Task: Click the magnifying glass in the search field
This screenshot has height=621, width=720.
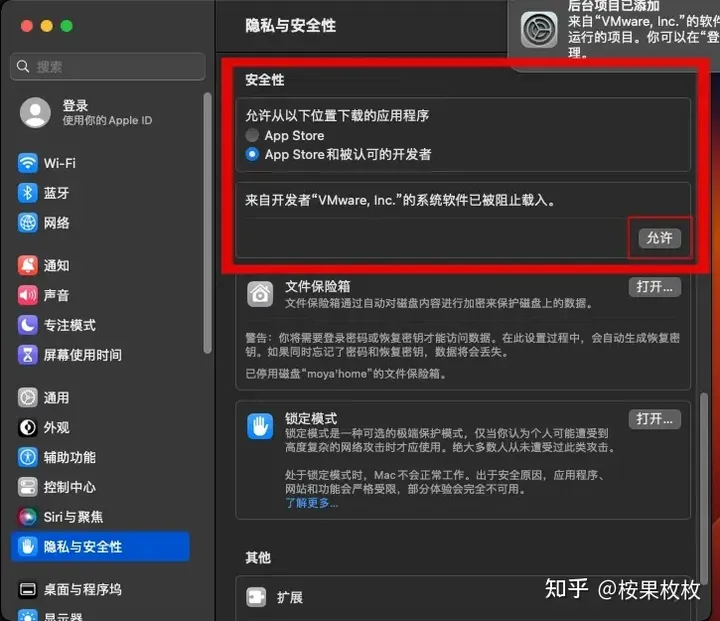Action: coord(22,67)
